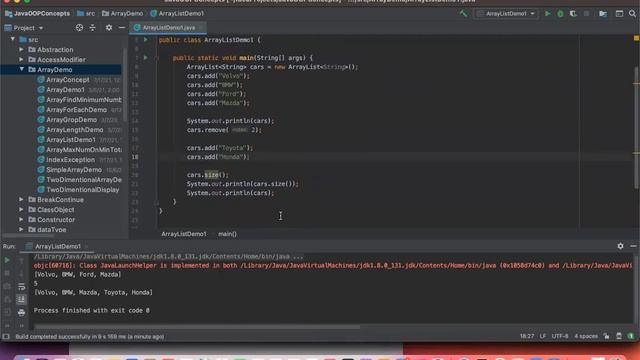This screenshot has width=640, height=360.
Task: Select the ArrayListDemo1.java editor tab
Action: click(168, 28)
